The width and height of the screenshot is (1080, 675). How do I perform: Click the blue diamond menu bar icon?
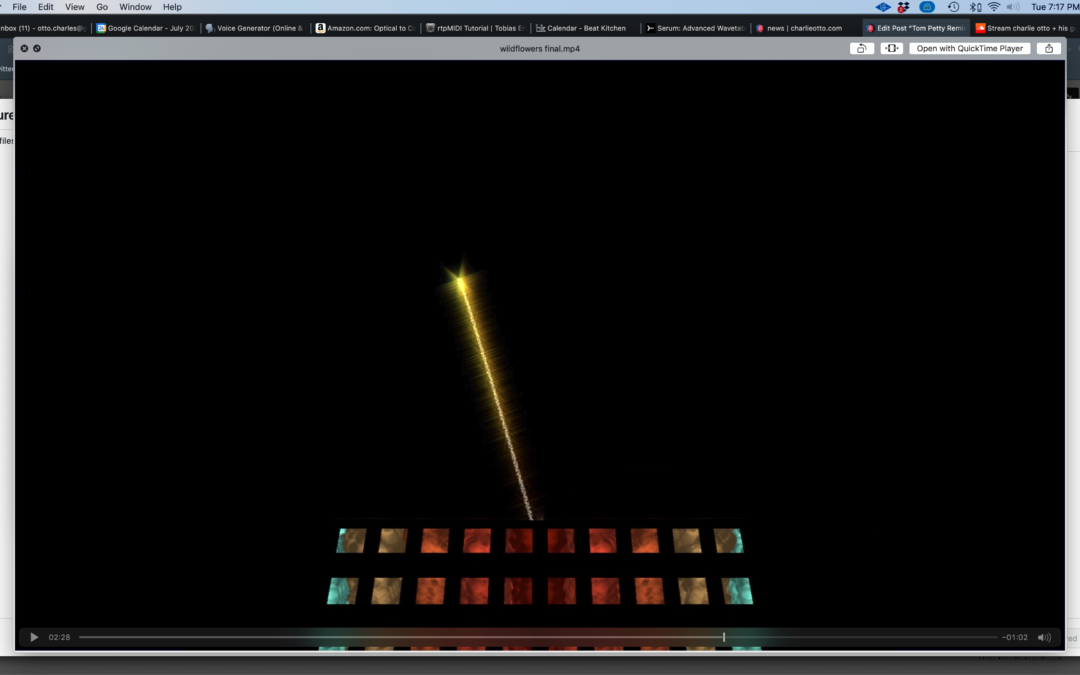[x=882, y=7]
